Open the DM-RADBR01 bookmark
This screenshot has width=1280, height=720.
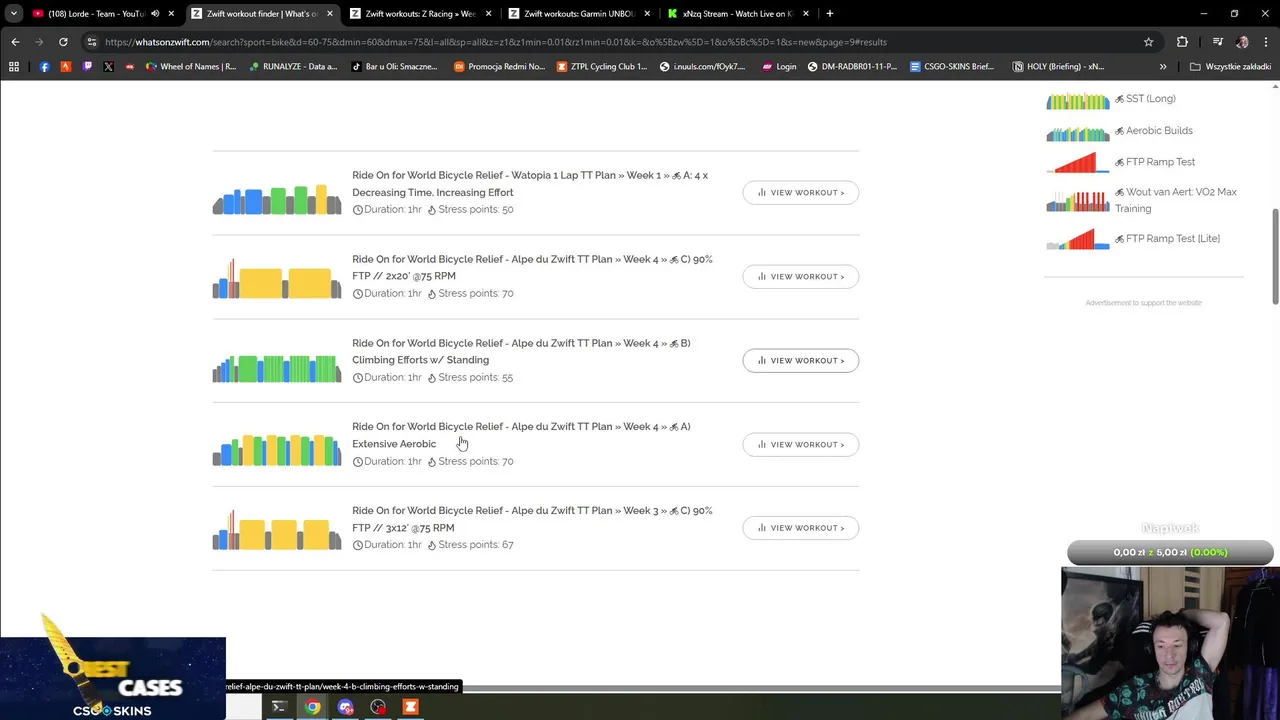tap(852, 67)
